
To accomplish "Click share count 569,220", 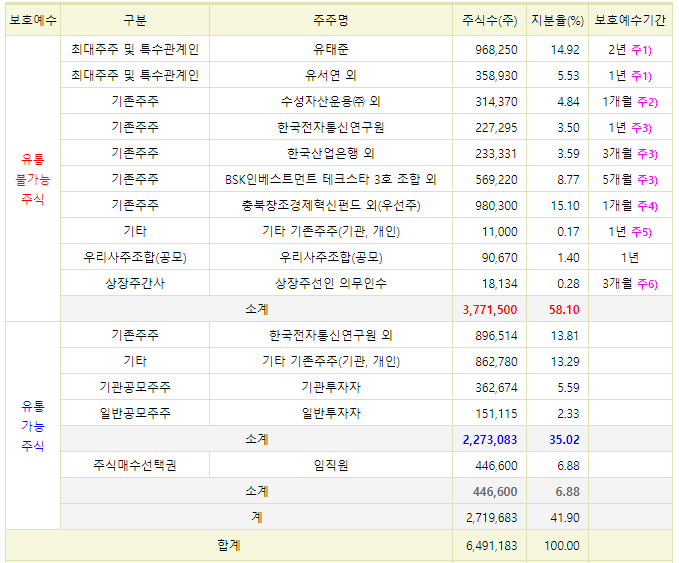I will pos(496,180).
